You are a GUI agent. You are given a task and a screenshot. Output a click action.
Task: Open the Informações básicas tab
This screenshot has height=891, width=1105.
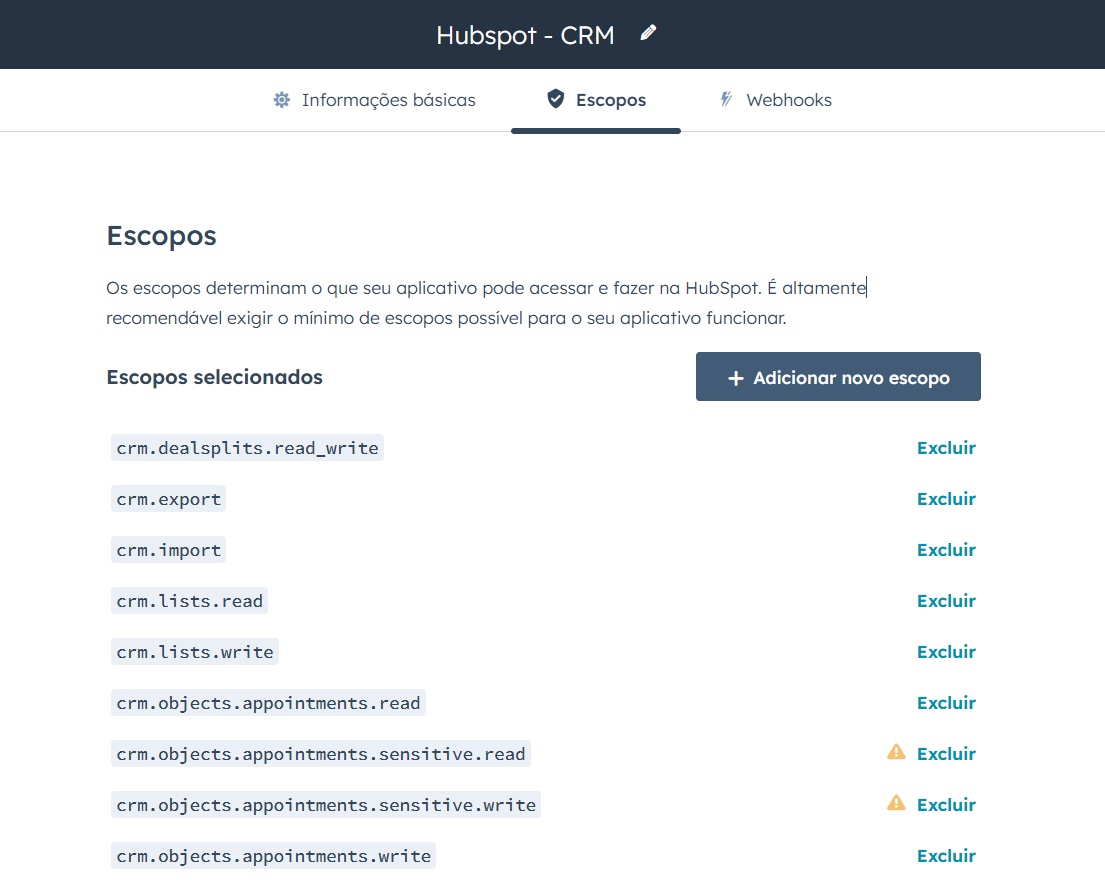click(x=388, y=100)
